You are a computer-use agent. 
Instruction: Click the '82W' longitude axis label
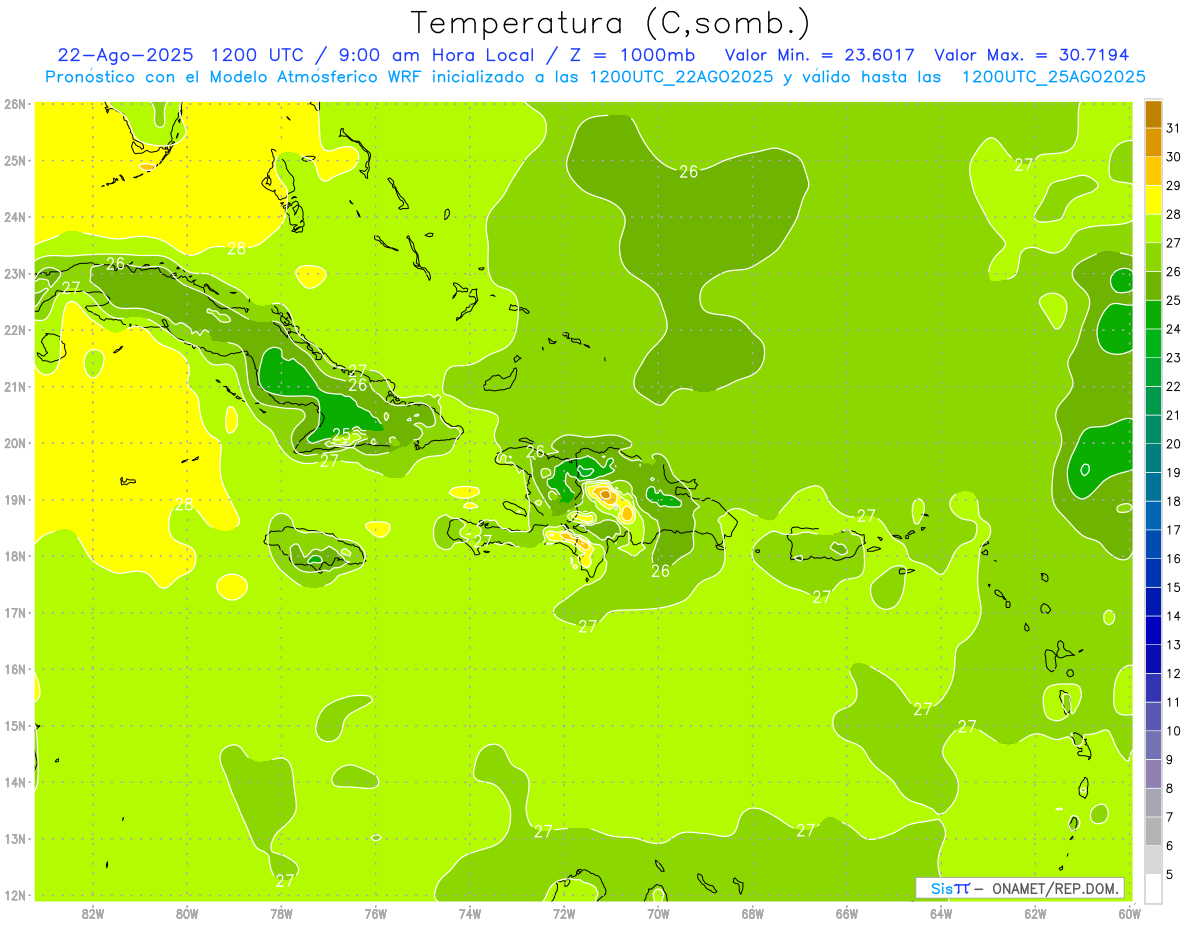tap(93, 913)
